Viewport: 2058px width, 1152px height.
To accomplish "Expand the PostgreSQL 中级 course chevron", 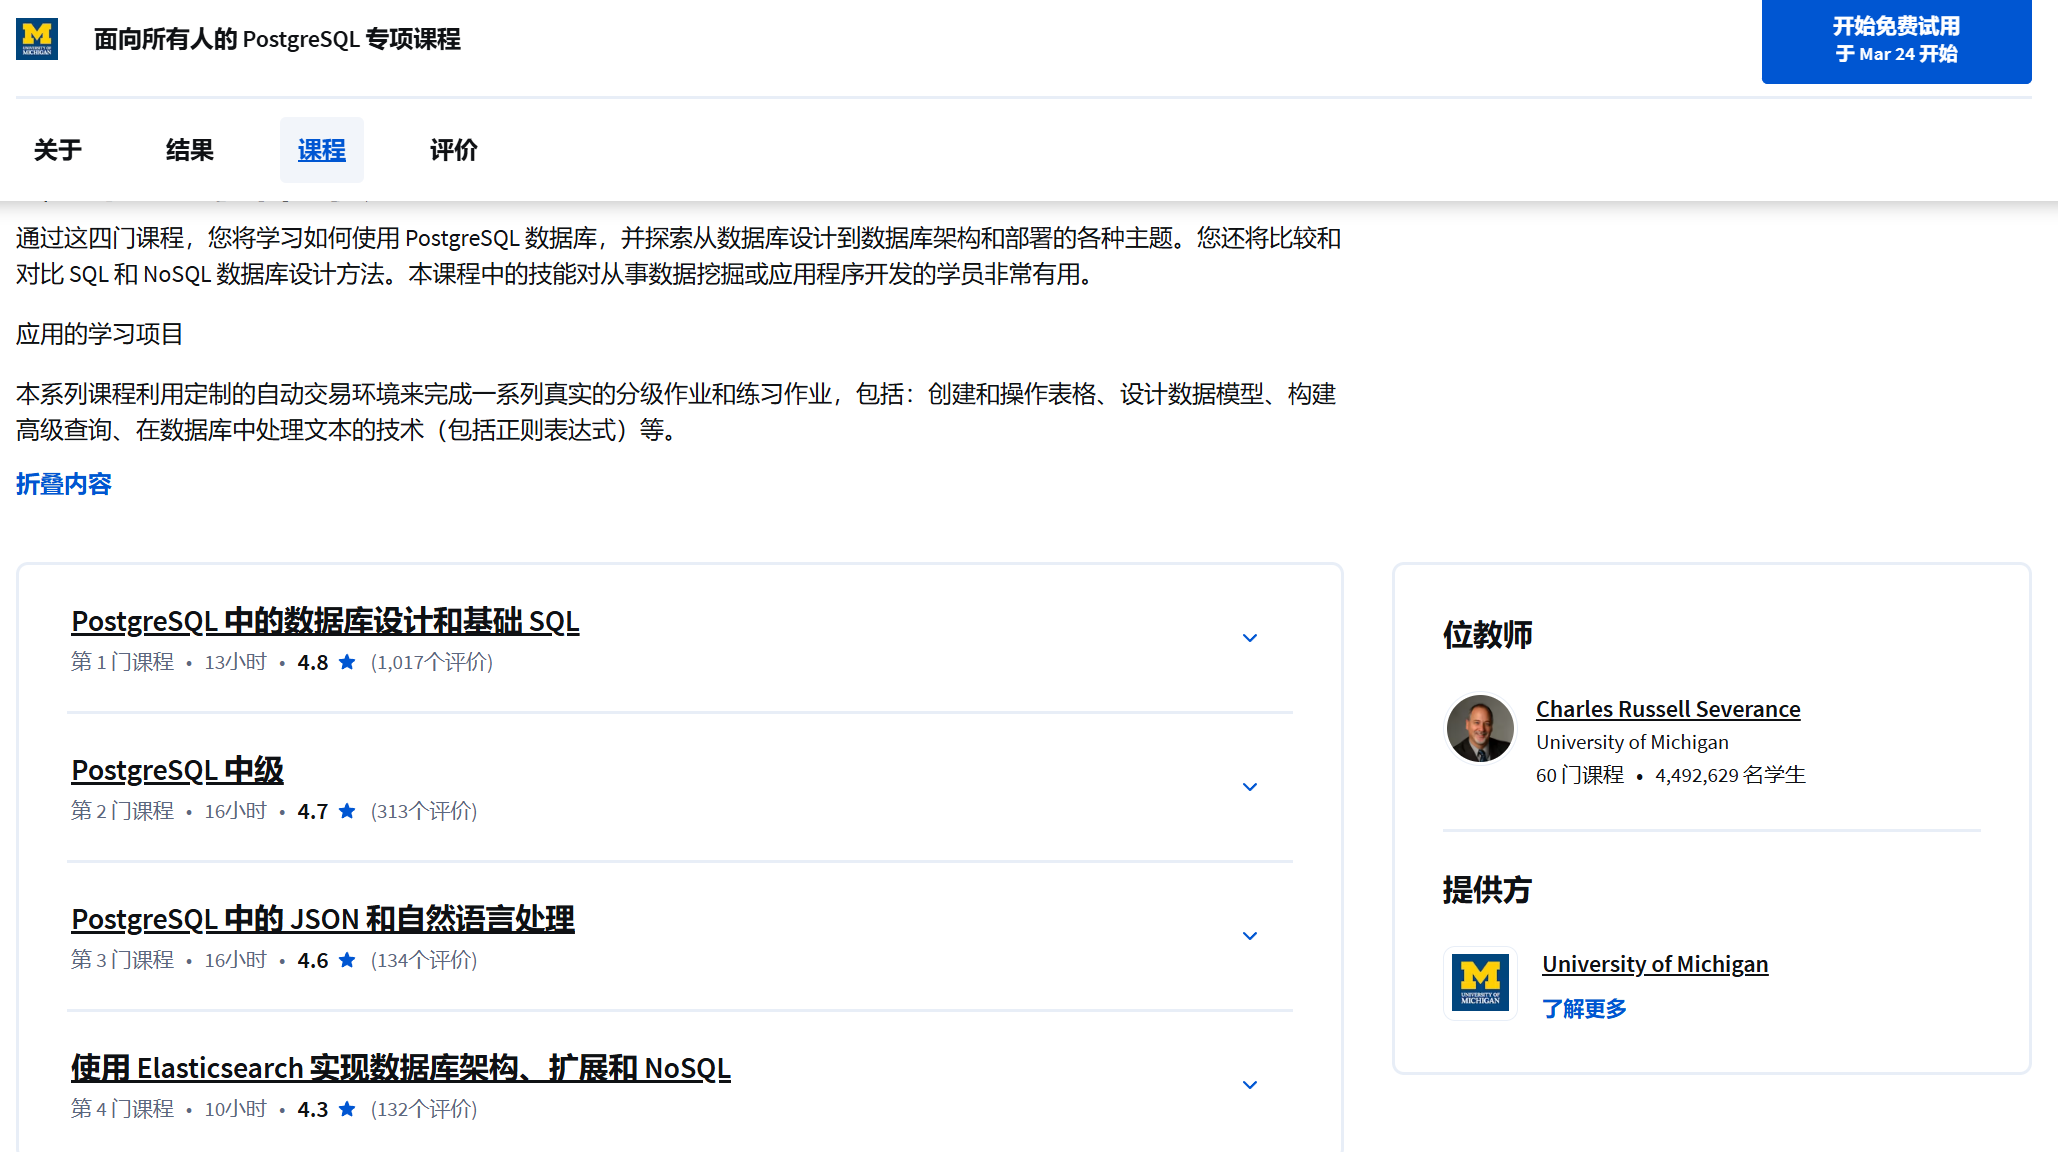I will [1249, 787].
